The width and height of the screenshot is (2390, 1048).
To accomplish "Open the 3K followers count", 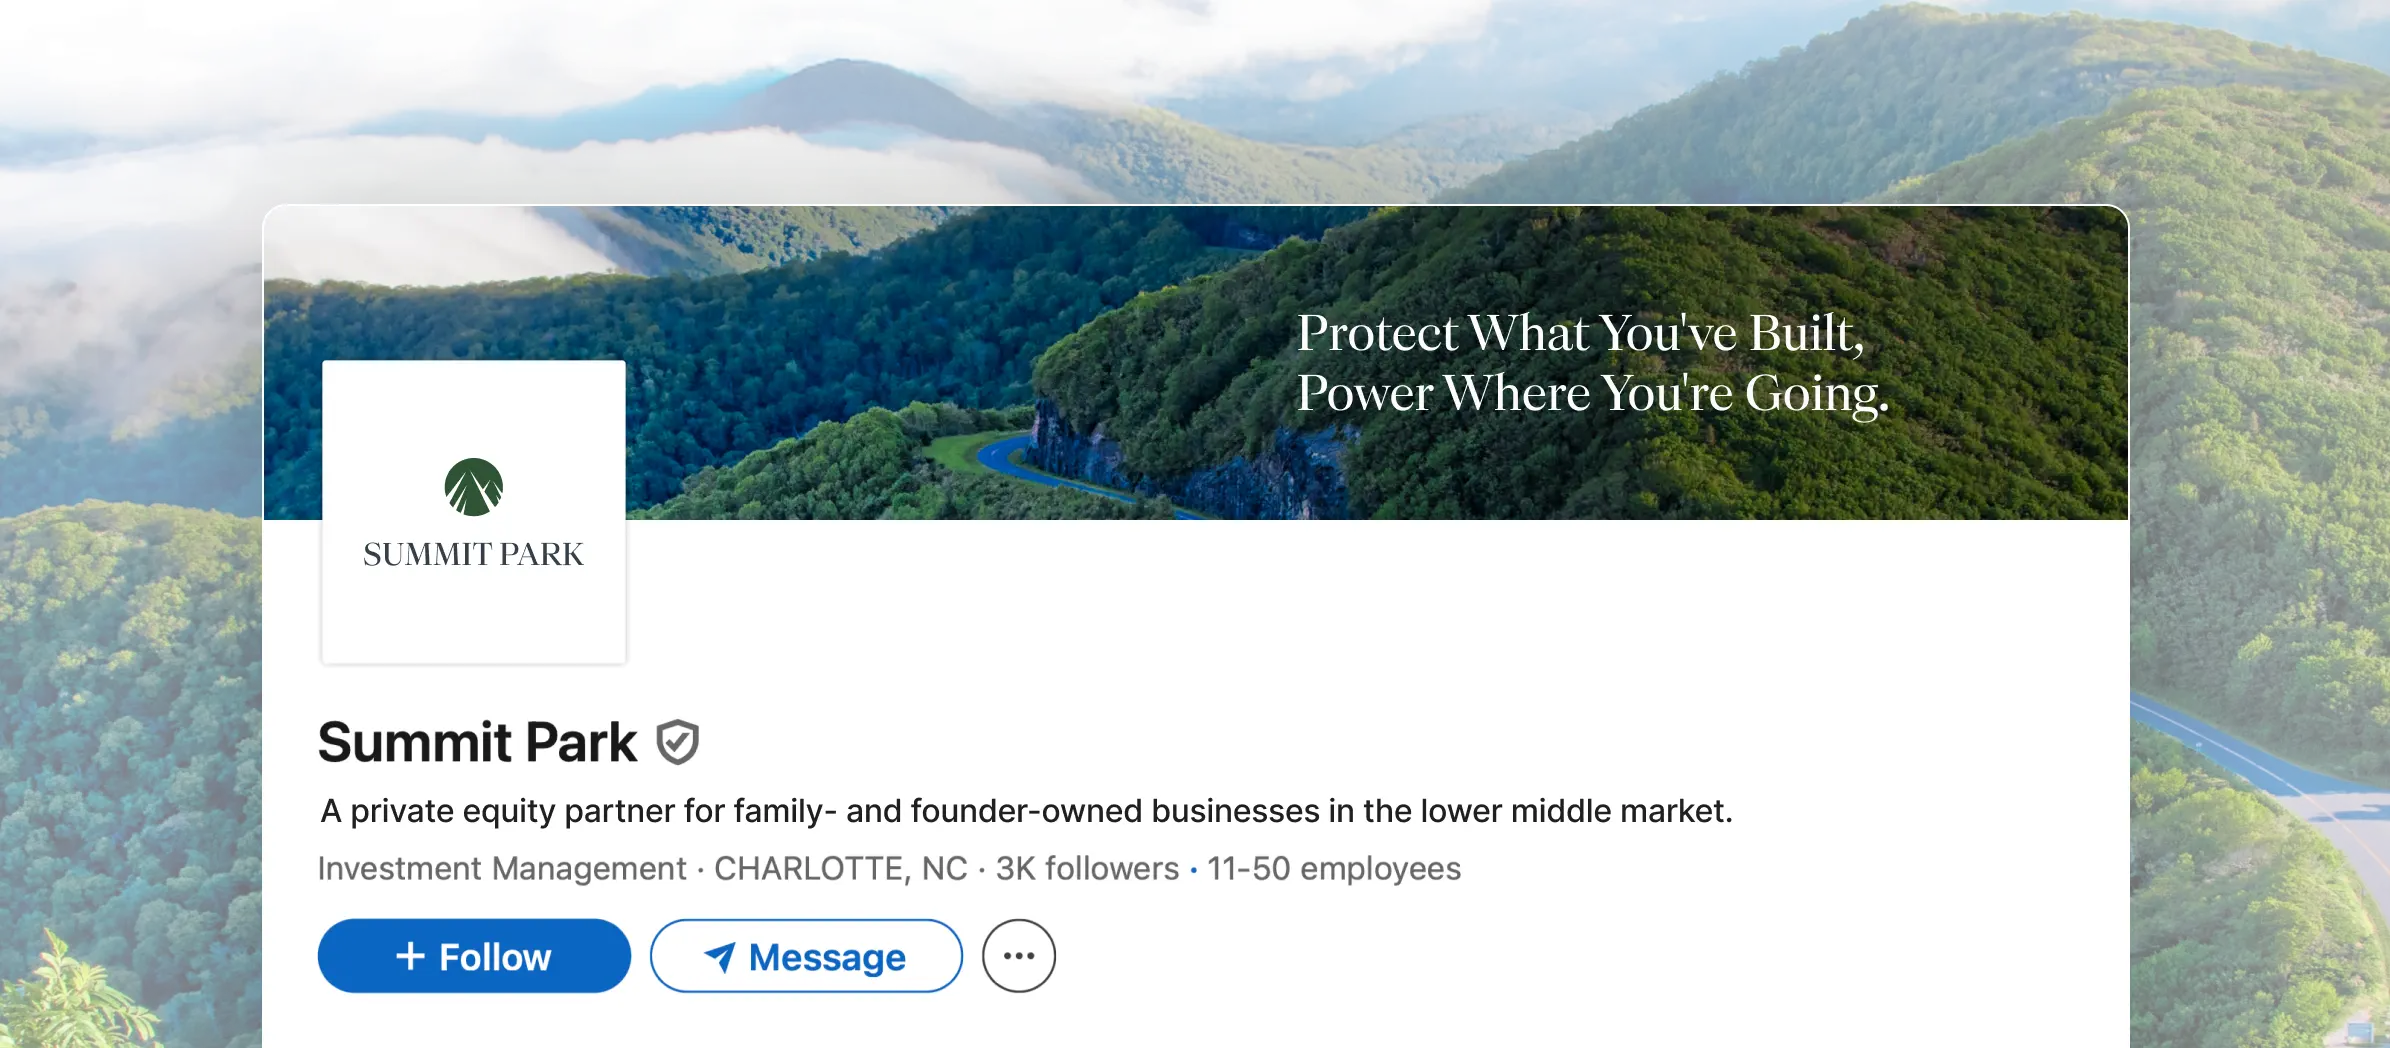I will click(1087, 869).
